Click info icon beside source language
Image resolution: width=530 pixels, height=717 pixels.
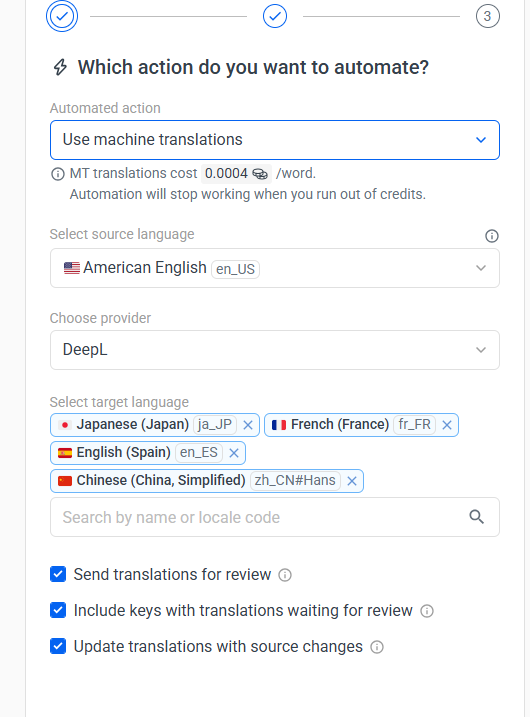tap(492, 236)
